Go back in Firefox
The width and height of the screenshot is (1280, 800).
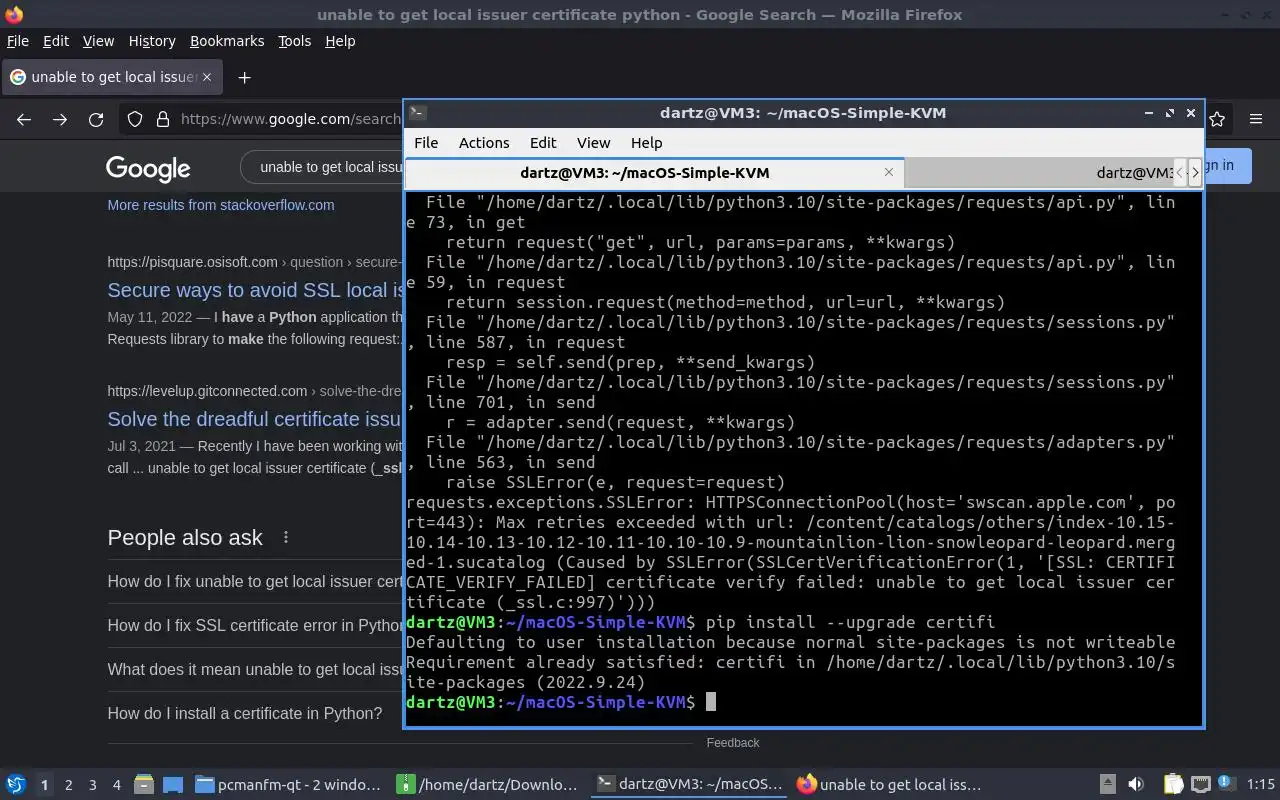[24, 119]
